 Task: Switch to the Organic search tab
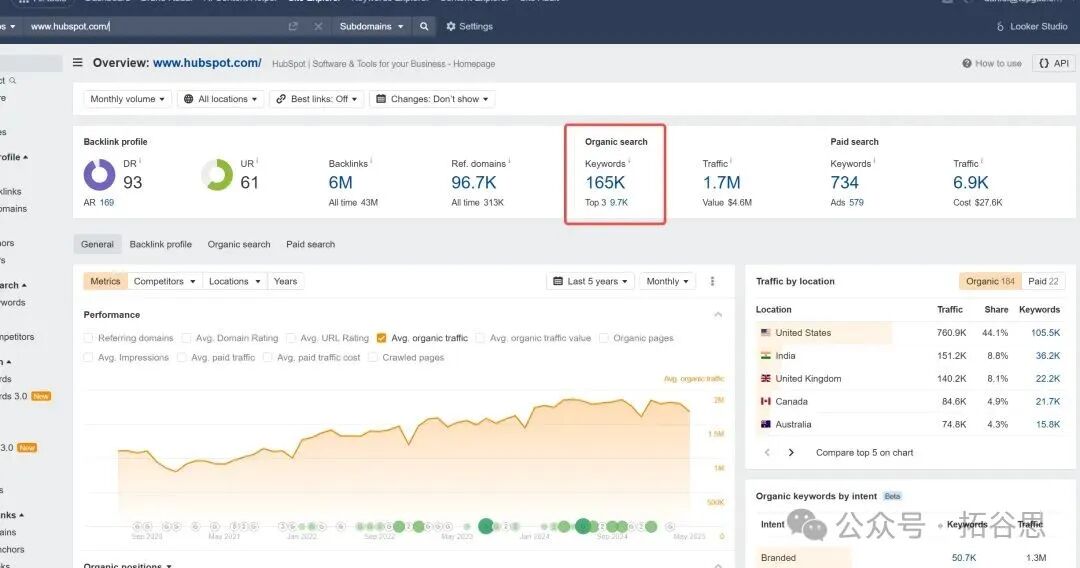click(239, 244)
